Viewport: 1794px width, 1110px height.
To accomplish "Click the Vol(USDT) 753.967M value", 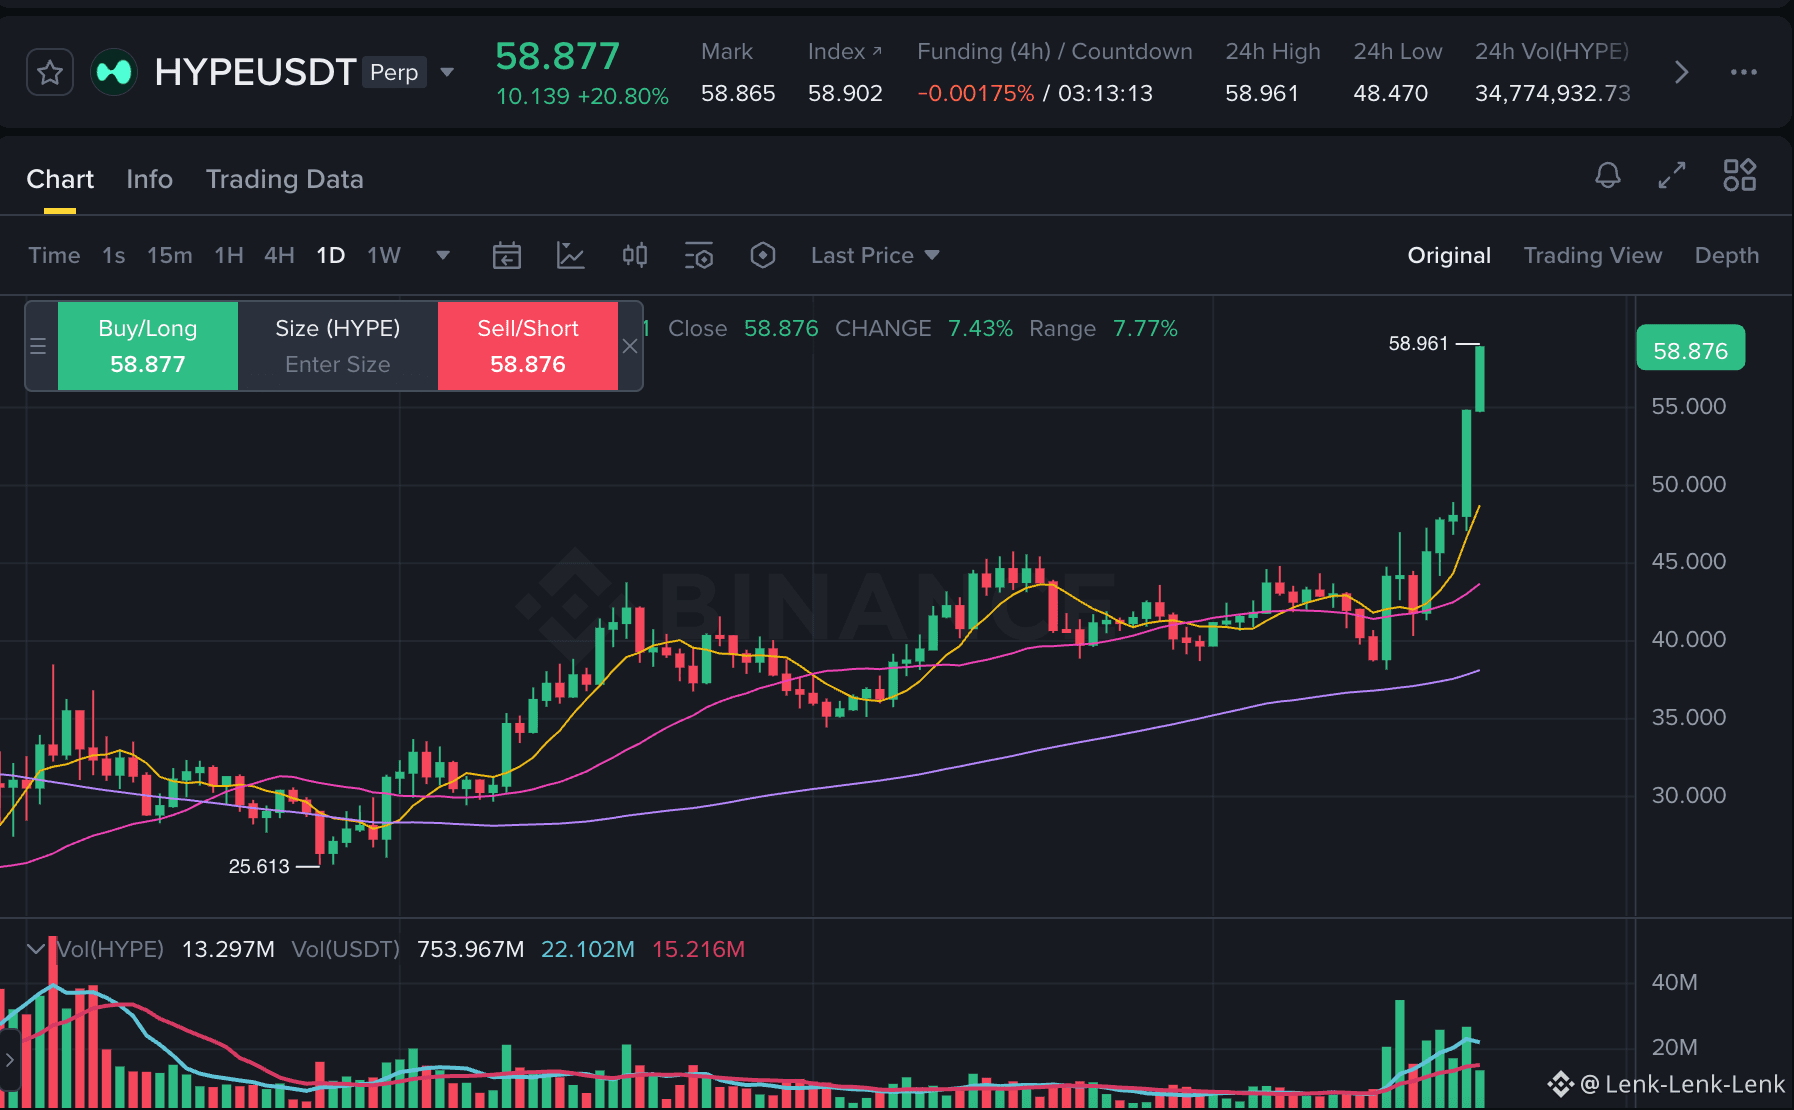I will pyautogui.click(x=470, y=949).
